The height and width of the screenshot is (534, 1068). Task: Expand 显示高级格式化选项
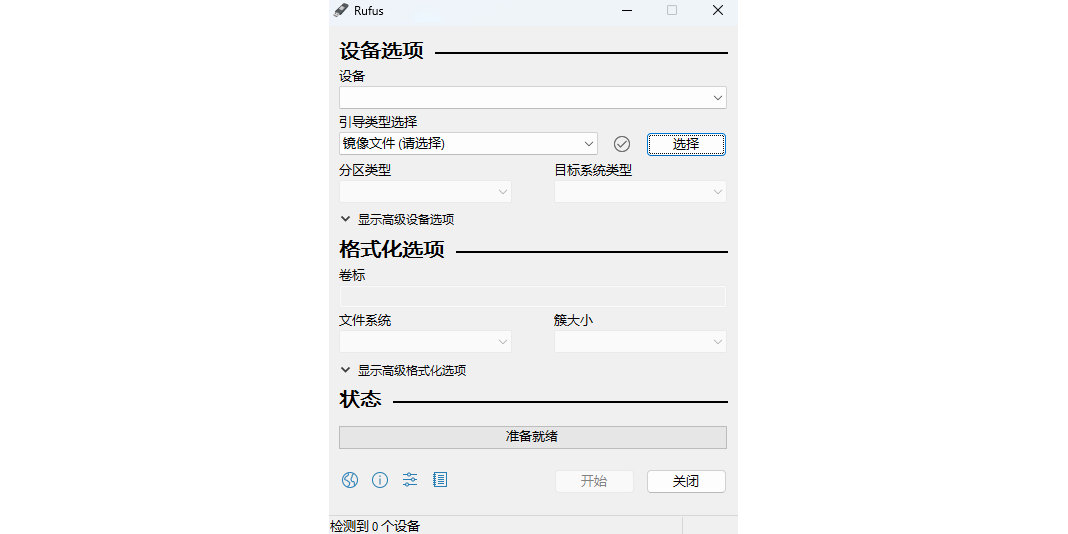click(x=403, y=371)
